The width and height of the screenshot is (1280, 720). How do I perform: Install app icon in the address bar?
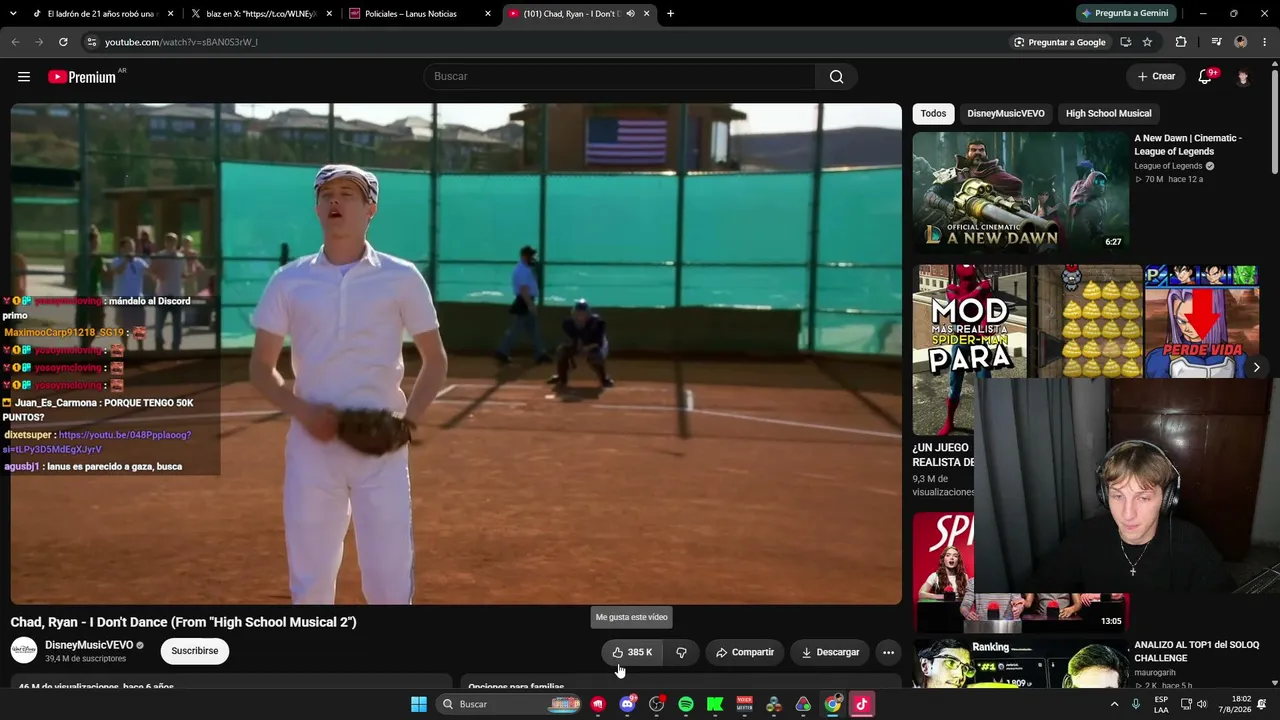(x=1126, y=42)
